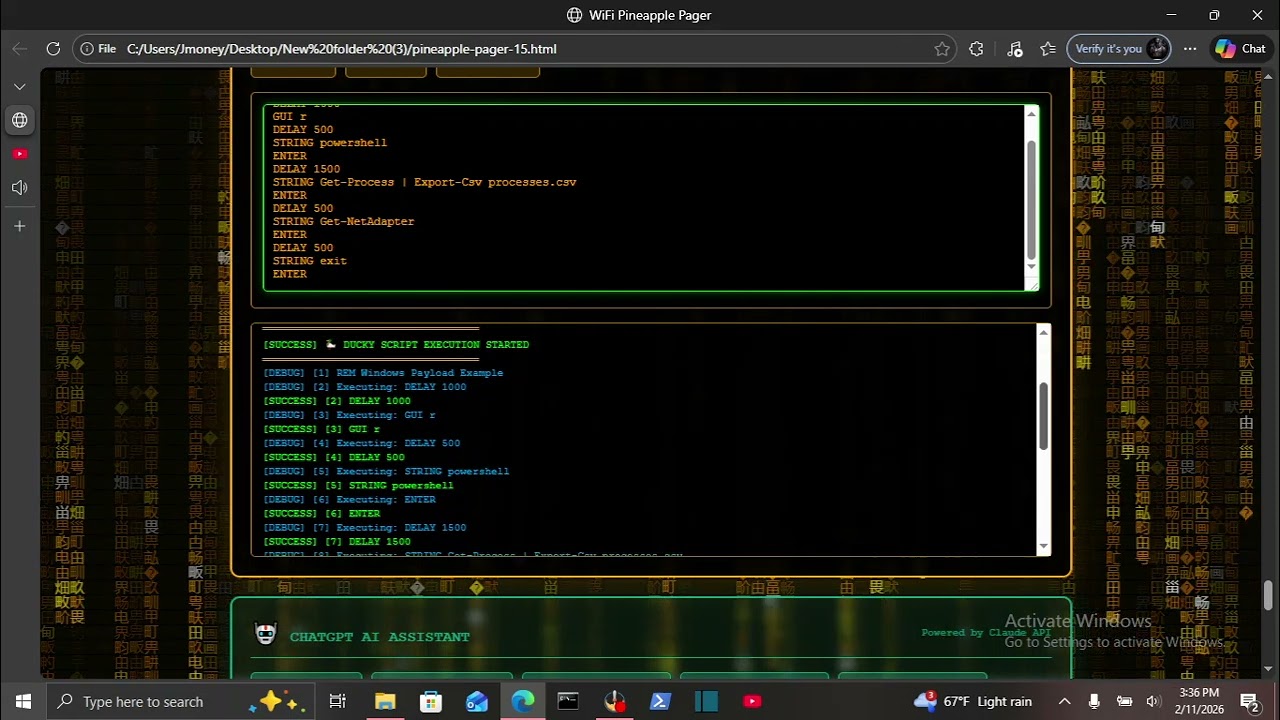The width and height of the screenshot is (1280, 720).
Task: Open the YouTube tab in vertical sidebar
Action: point(20,154)
